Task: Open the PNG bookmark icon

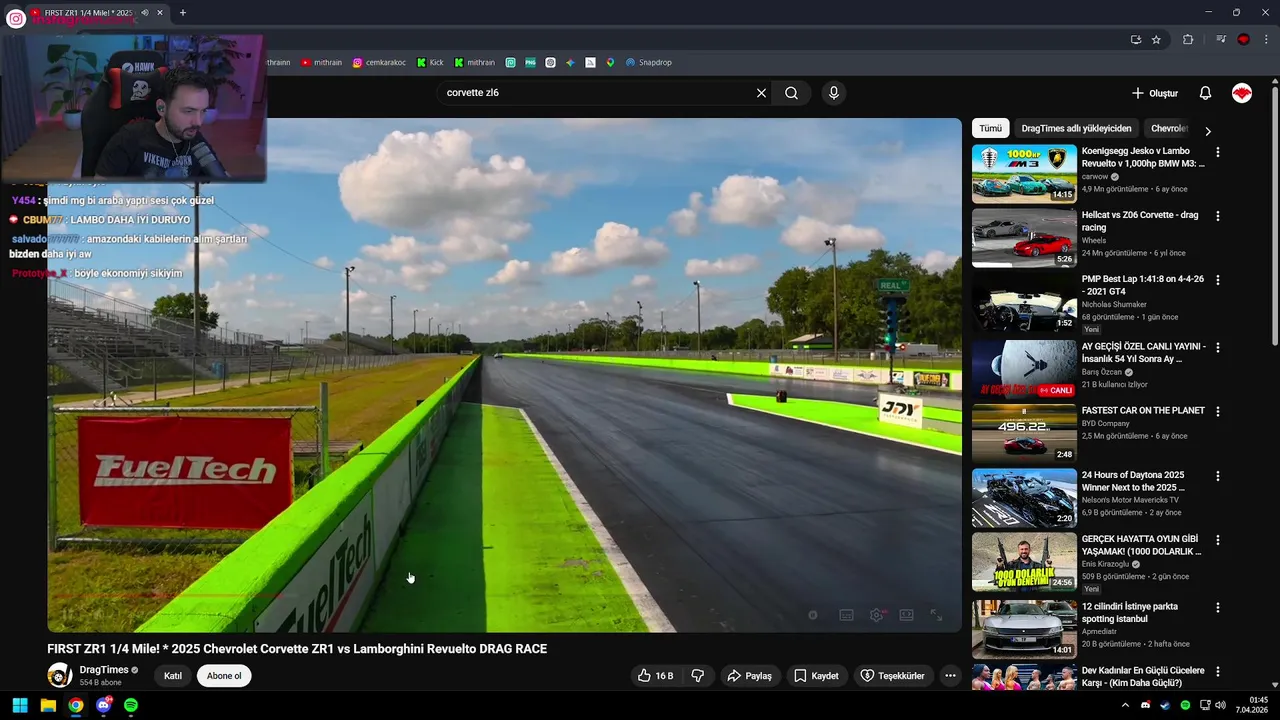Action: click(530, 62)
